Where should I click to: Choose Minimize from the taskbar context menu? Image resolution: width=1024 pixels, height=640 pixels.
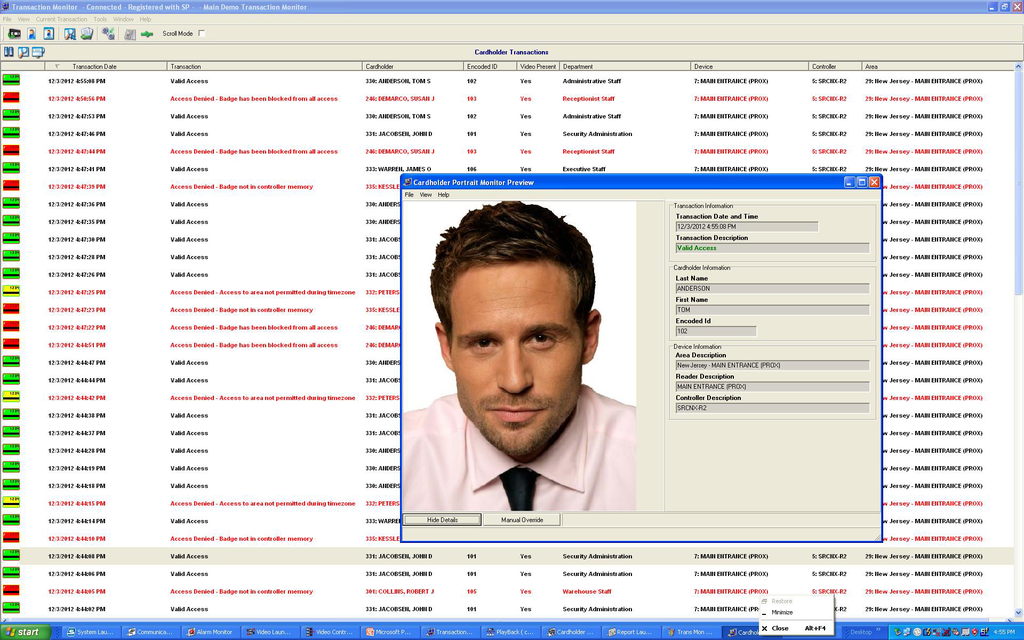[782, 612]
